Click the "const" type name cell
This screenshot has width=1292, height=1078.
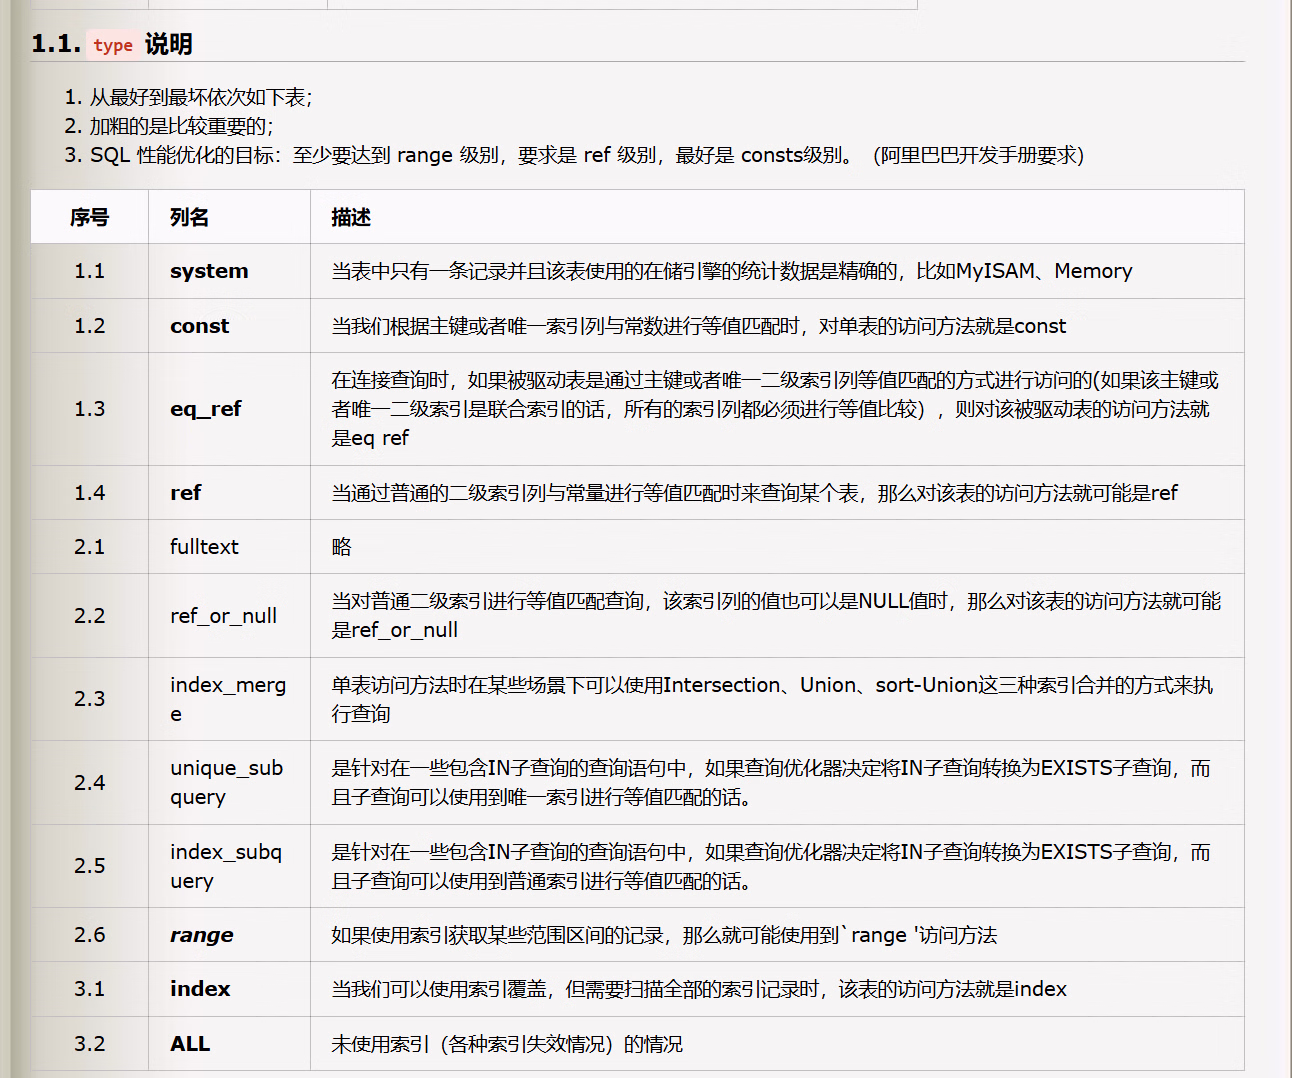(x=199, y=326)
